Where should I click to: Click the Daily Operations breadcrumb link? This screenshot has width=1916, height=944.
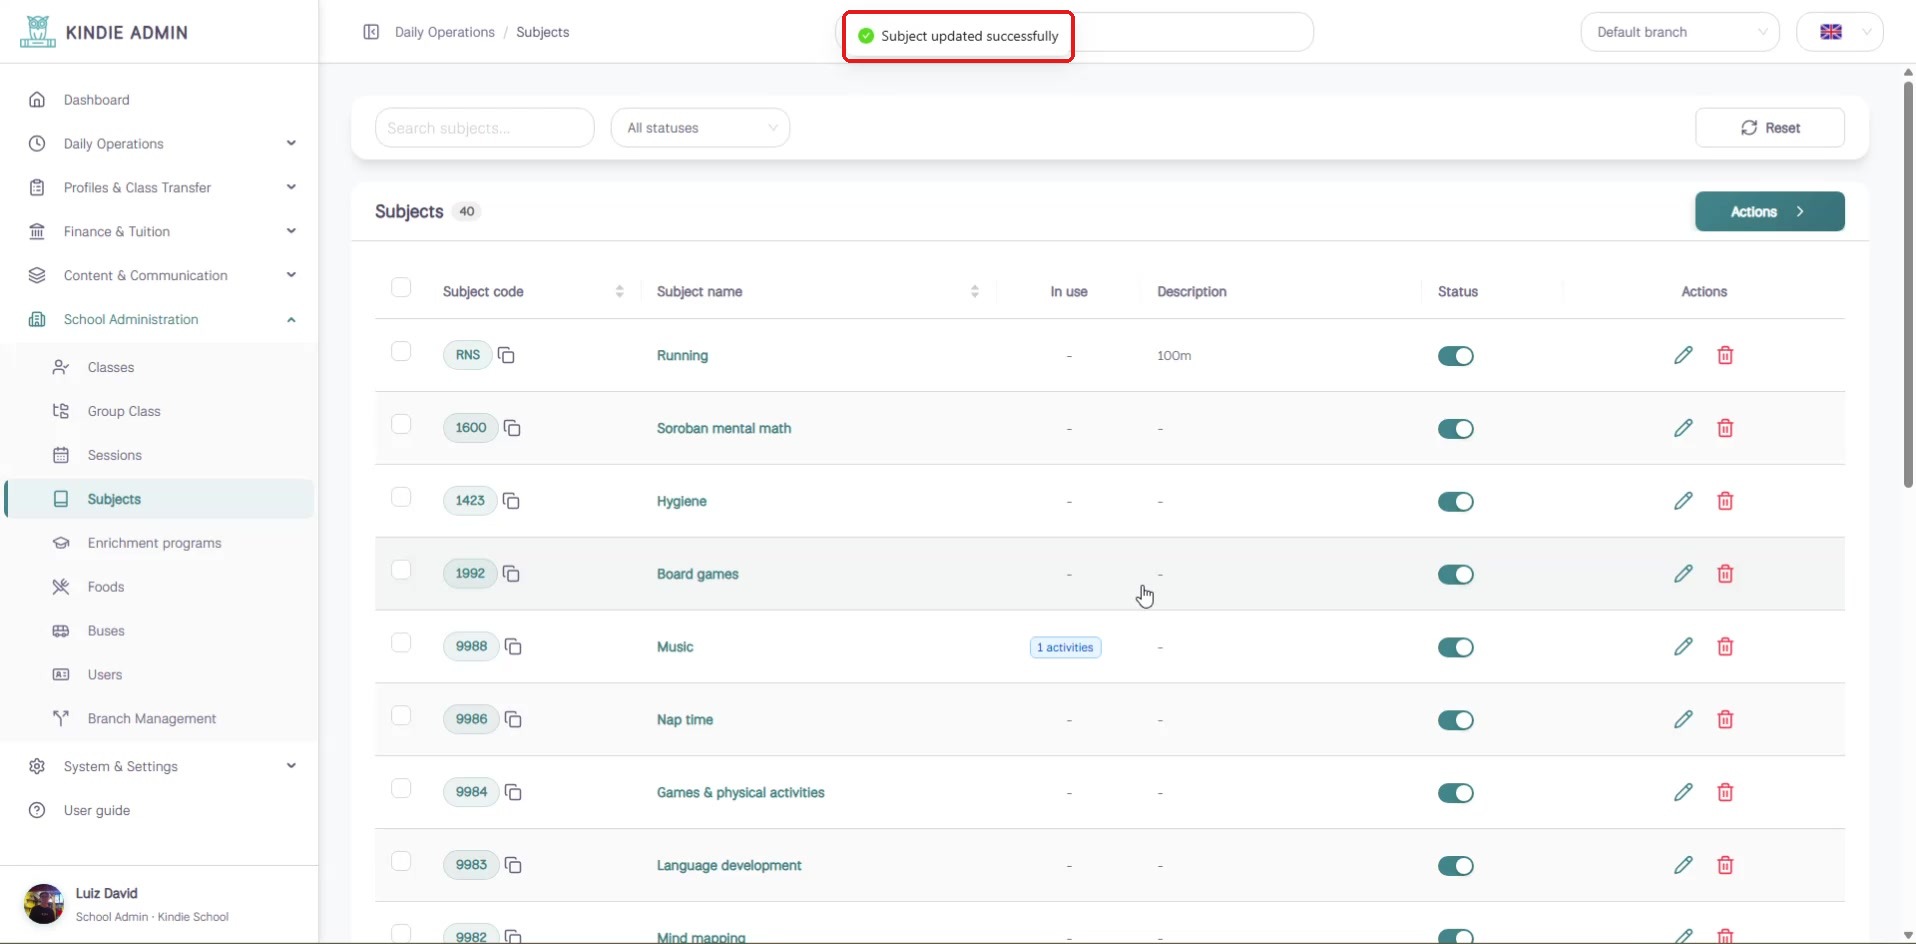tap(445, 32)
